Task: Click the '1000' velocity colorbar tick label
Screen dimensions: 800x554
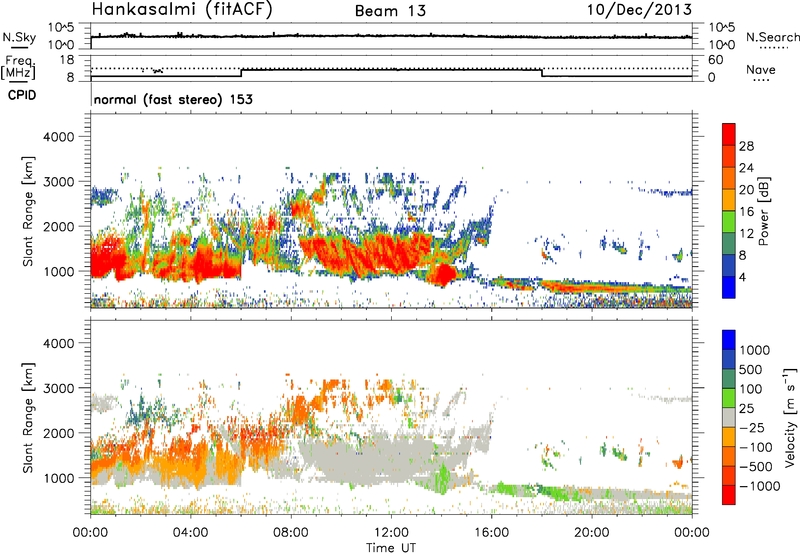Action: [755, 350]
